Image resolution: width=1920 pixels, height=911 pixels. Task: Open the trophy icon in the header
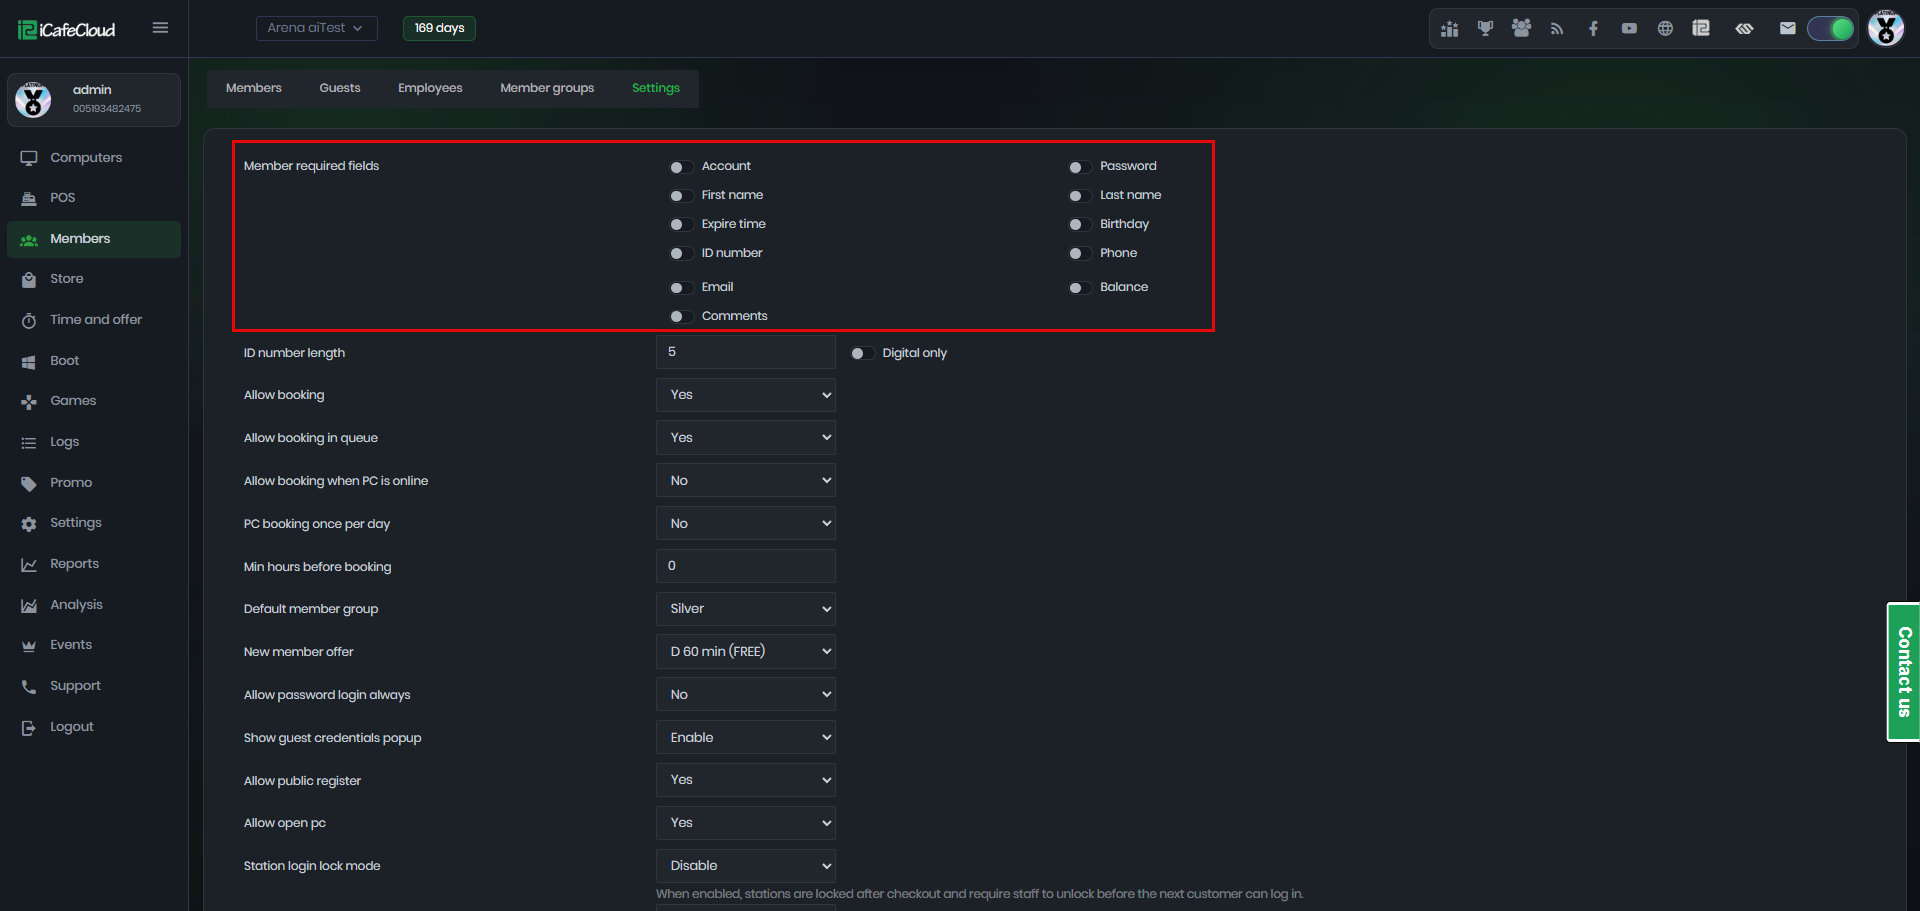[x=1485, y=29]
